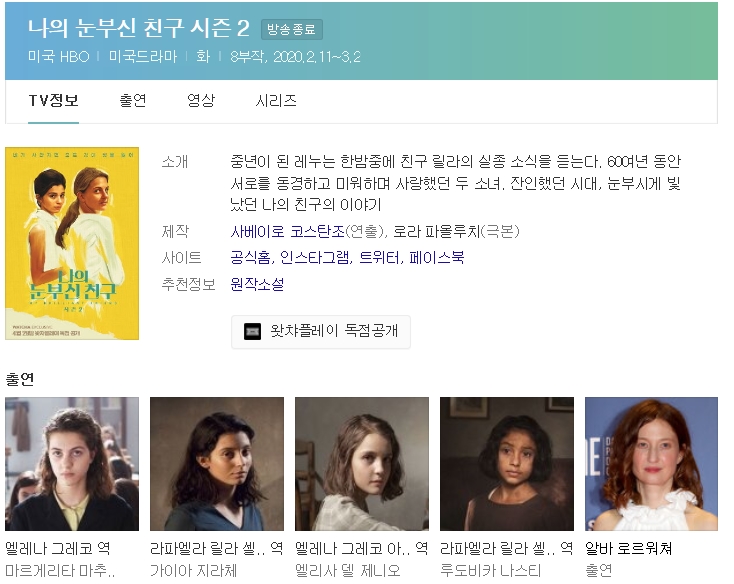Click 가이아 지라체 cast photo
Image resolution: width=734 pixels, height=584 pixels.
pos(217,464)
